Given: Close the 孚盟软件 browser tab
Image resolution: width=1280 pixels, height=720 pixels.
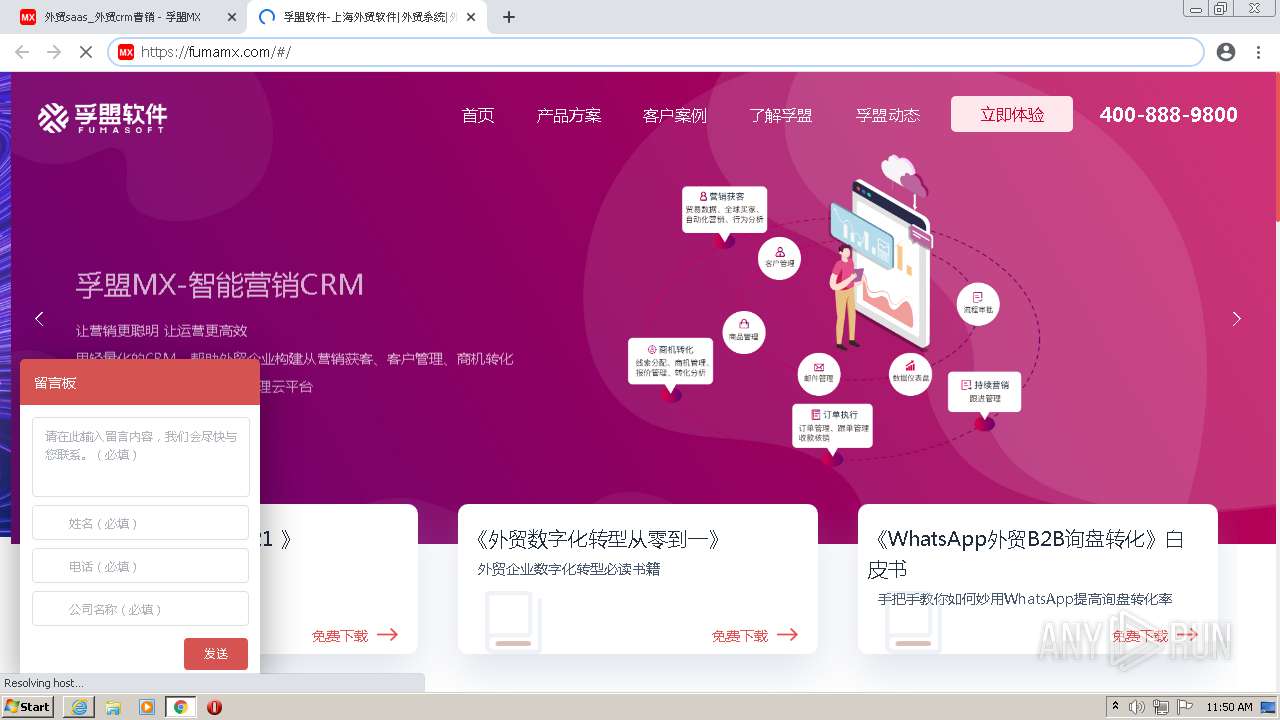Looking at the screenshot, I should [471, 17].
